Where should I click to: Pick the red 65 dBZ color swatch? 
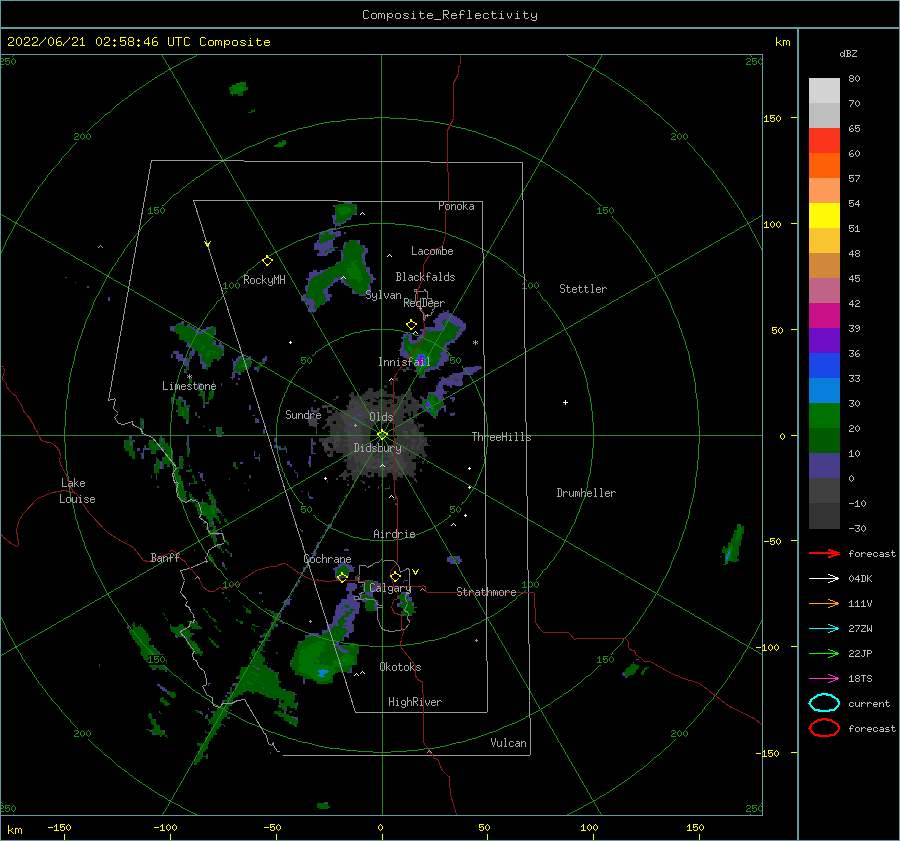click(x=824, y=141)
